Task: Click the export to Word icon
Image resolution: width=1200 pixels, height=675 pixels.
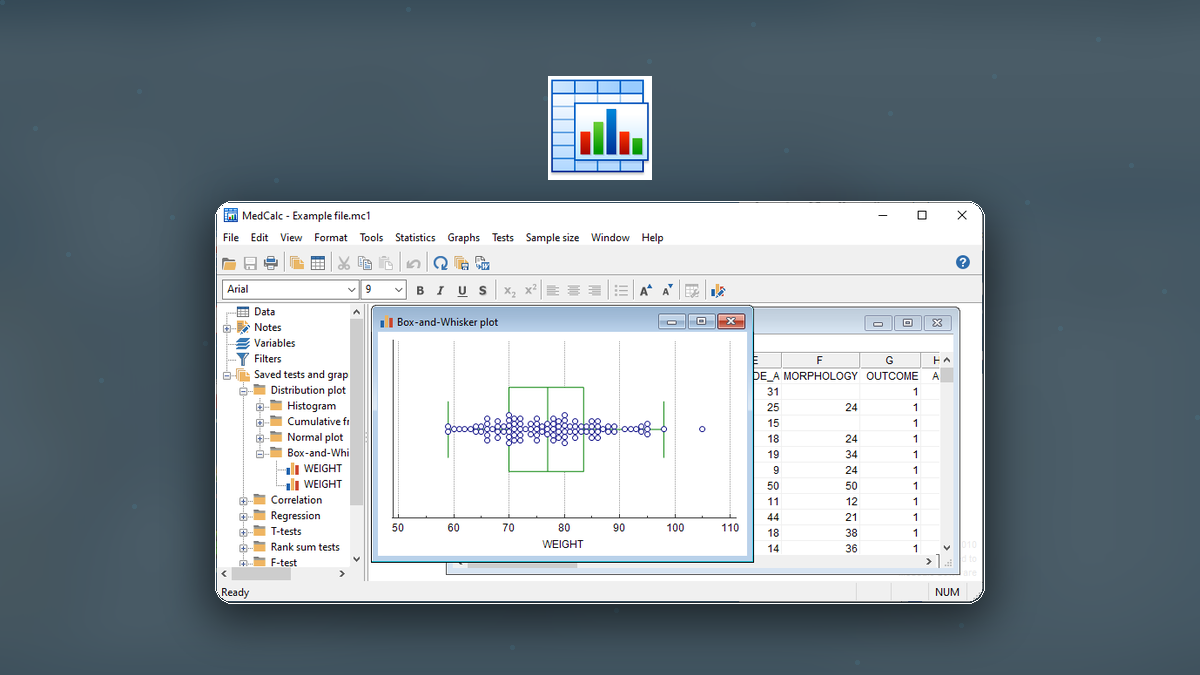Action: (x=482, y=263)
